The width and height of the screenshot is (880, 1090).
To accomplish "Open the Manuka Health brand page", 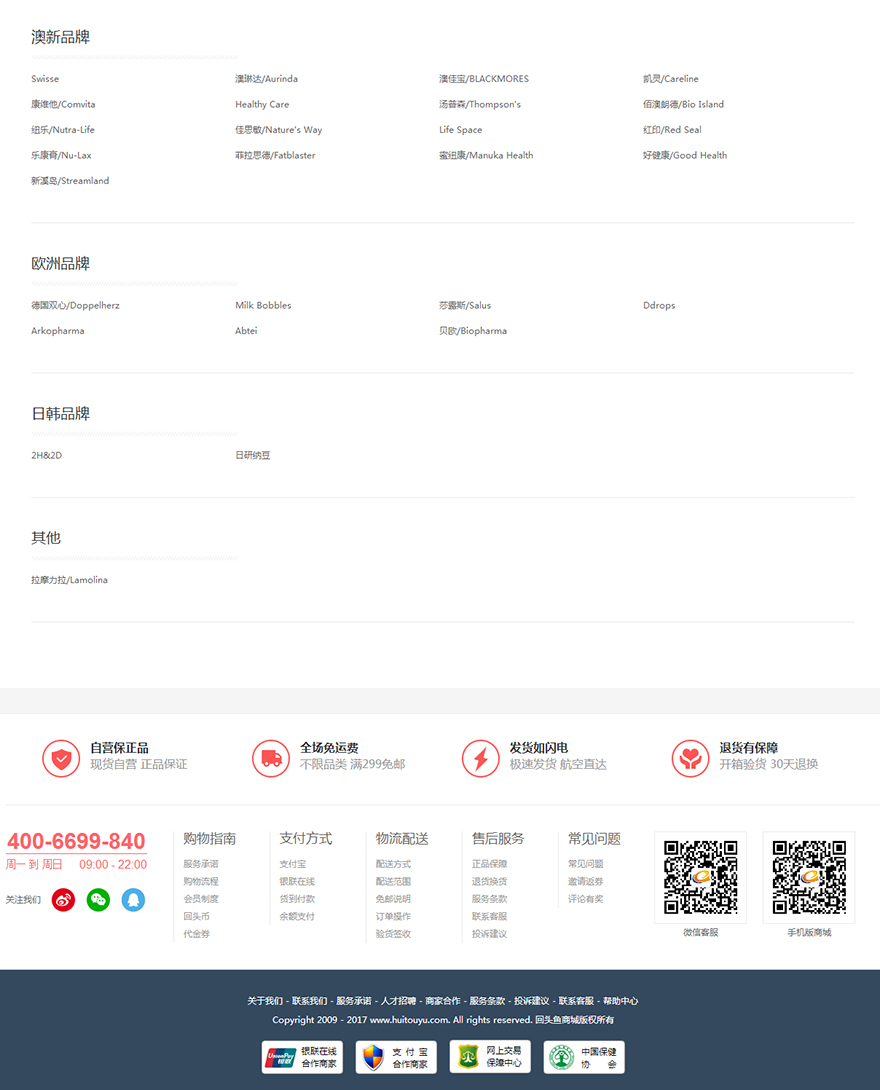I will [x=486, y=156].
